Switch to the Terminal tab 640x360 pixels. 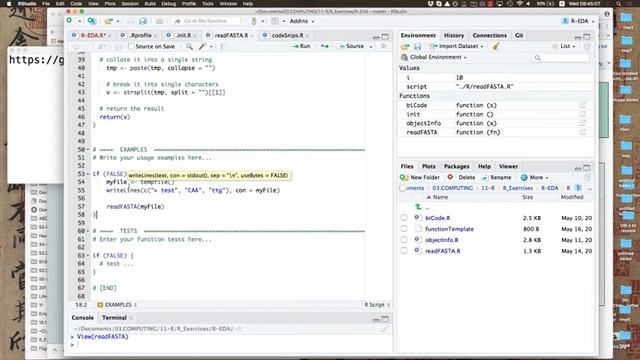pyautogui.click(x=114, y=318)
